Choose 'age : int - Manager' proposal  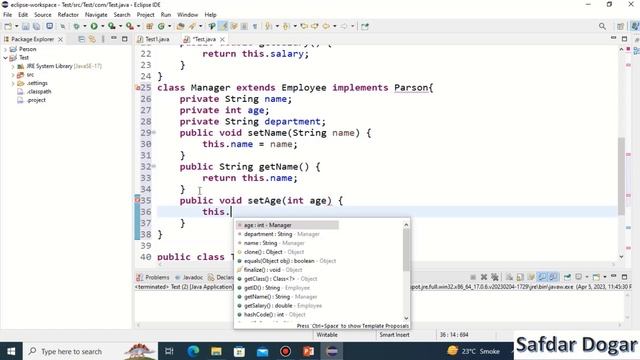[x=287, y=225]
